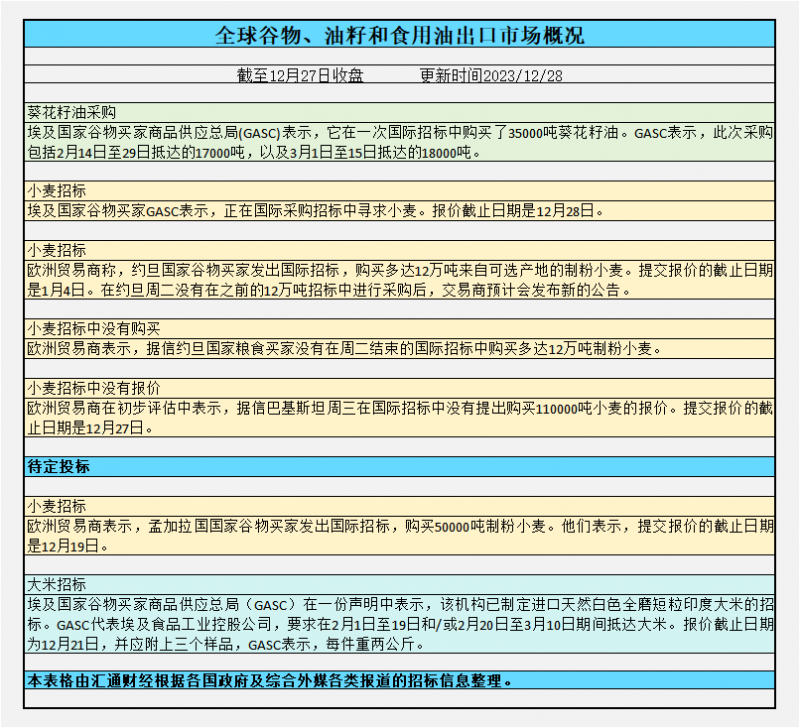This screenshot has height=728, width=800.
Task: Click the paragraph about 巴基斯坦 110000吨小麦
Action: coord(399,417)
